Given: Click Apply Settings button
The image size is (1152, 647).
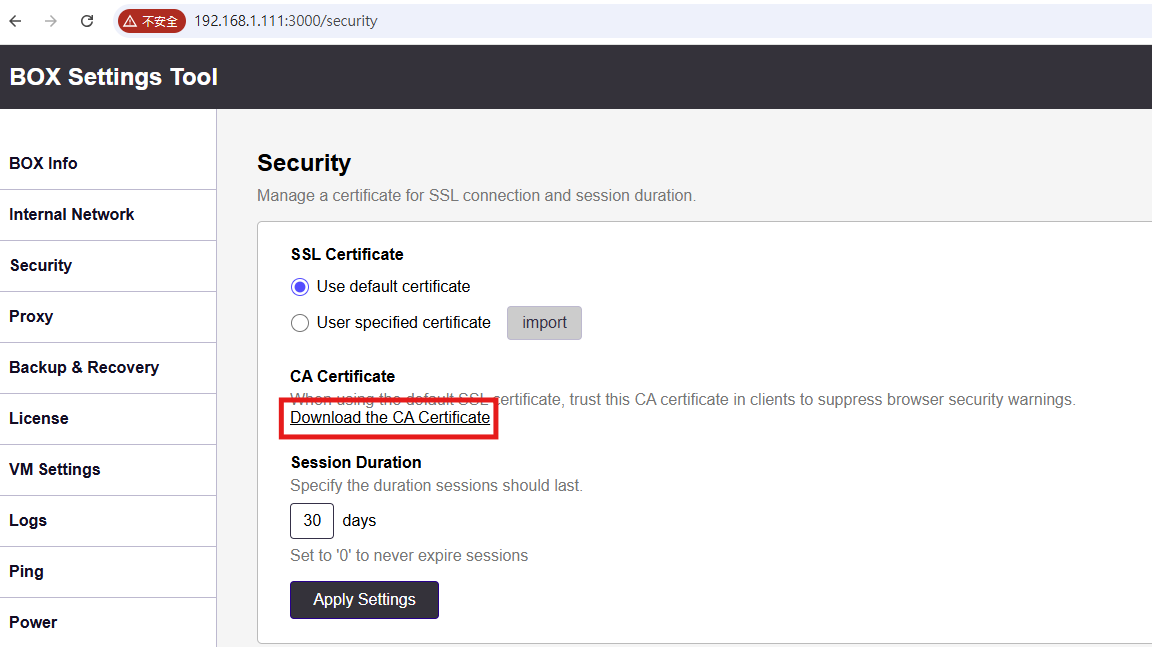Looking at the screenshot, I should tap(364, 600).
